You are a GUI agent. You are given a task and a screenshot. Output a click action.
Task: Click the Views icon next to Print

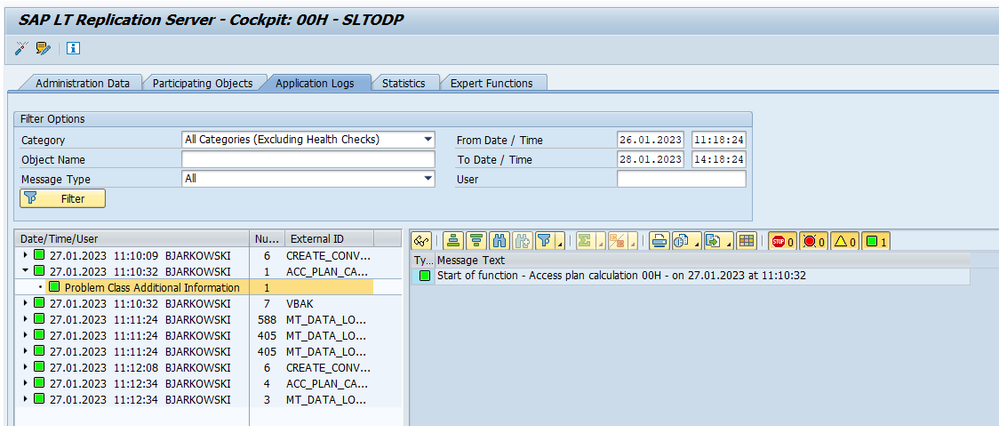click(x=682, y=241)
